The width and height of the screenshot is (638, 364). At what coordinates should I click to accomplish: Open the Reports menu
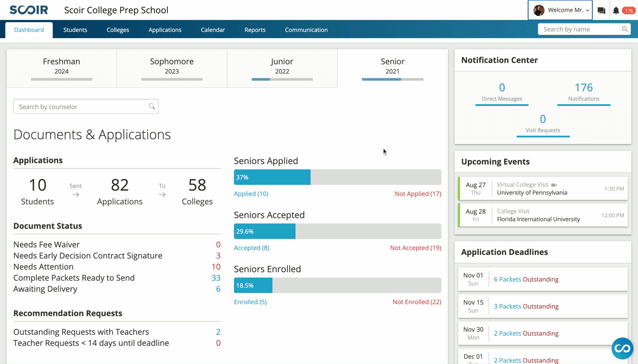point(255,30)
